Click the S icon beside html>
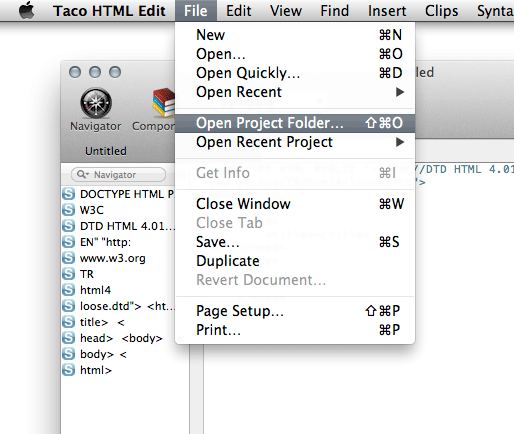Viewport: 514px width, 434px height. 69,370
